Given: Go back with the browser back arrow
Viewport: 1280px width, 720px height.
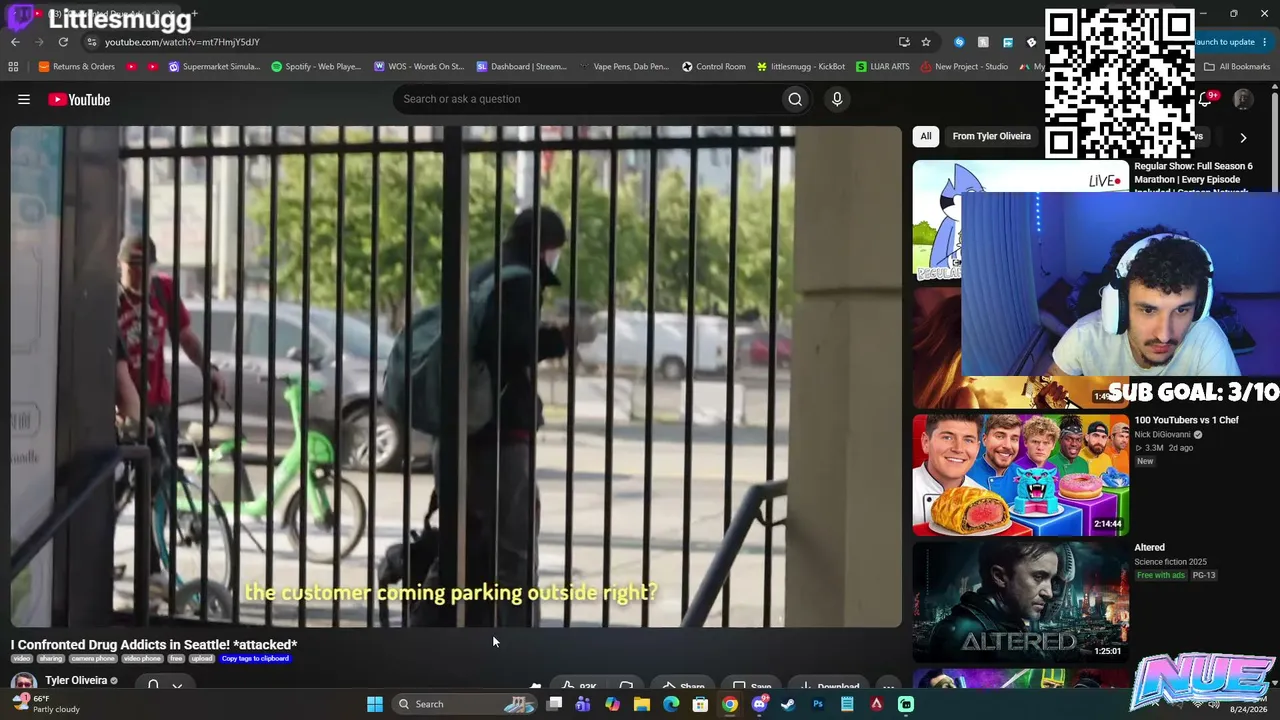Looking at the screenshot, I should point(15,42).
